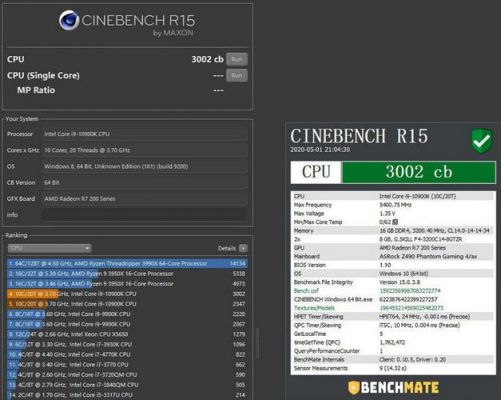Select the Threadripper 3990X ranking entry
Viewport: 501px width, 400px height.
pyautogui.click(x=127, y=264)
